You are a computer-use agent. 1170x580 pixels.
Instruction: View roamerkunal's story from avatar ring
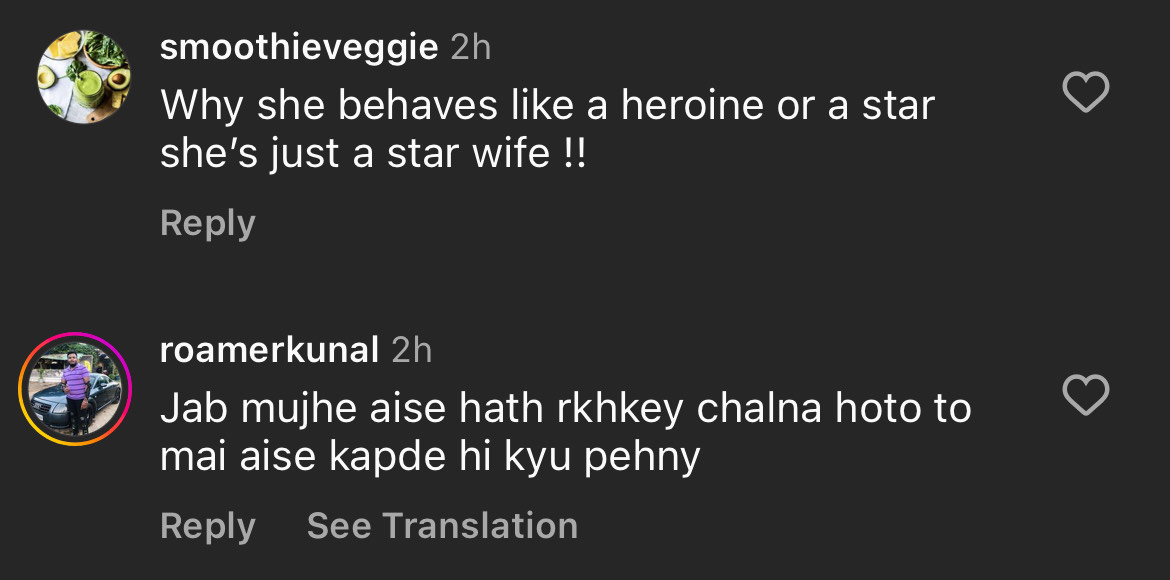pyautogui.click(x=76, y=388)
